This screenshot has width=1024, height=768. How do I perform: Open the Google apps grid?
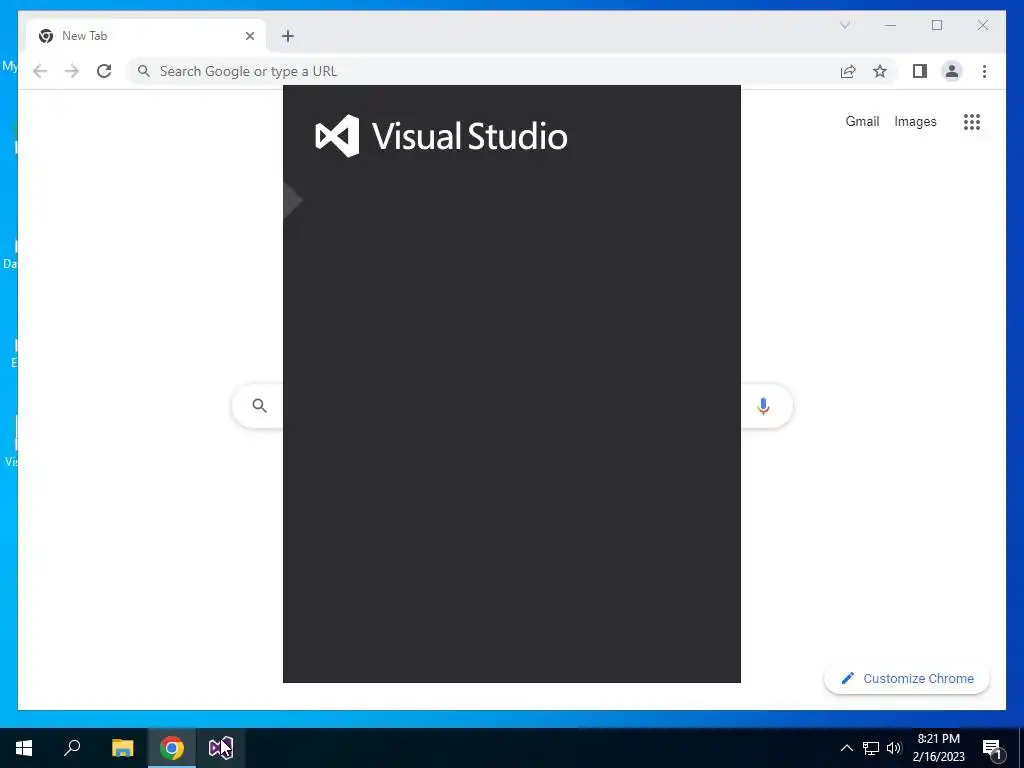pos(972,121)
